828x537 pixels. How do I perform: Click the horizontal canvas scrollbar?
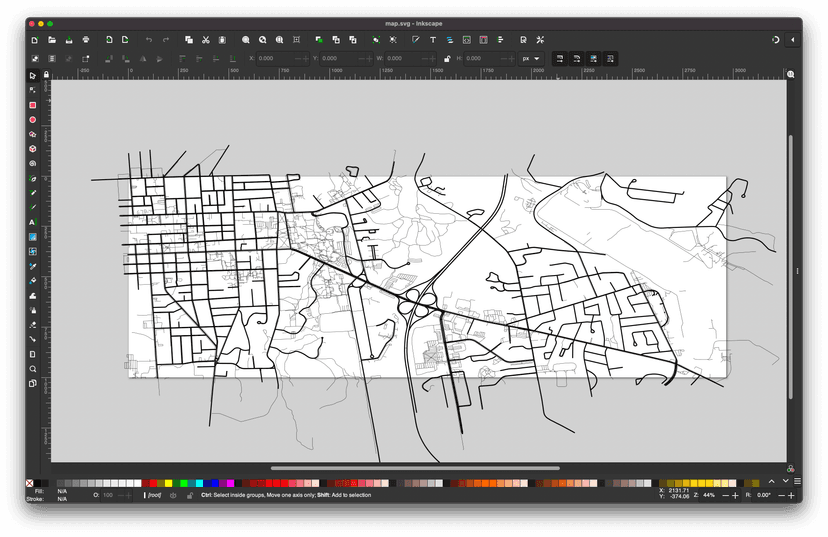point(415,467)
